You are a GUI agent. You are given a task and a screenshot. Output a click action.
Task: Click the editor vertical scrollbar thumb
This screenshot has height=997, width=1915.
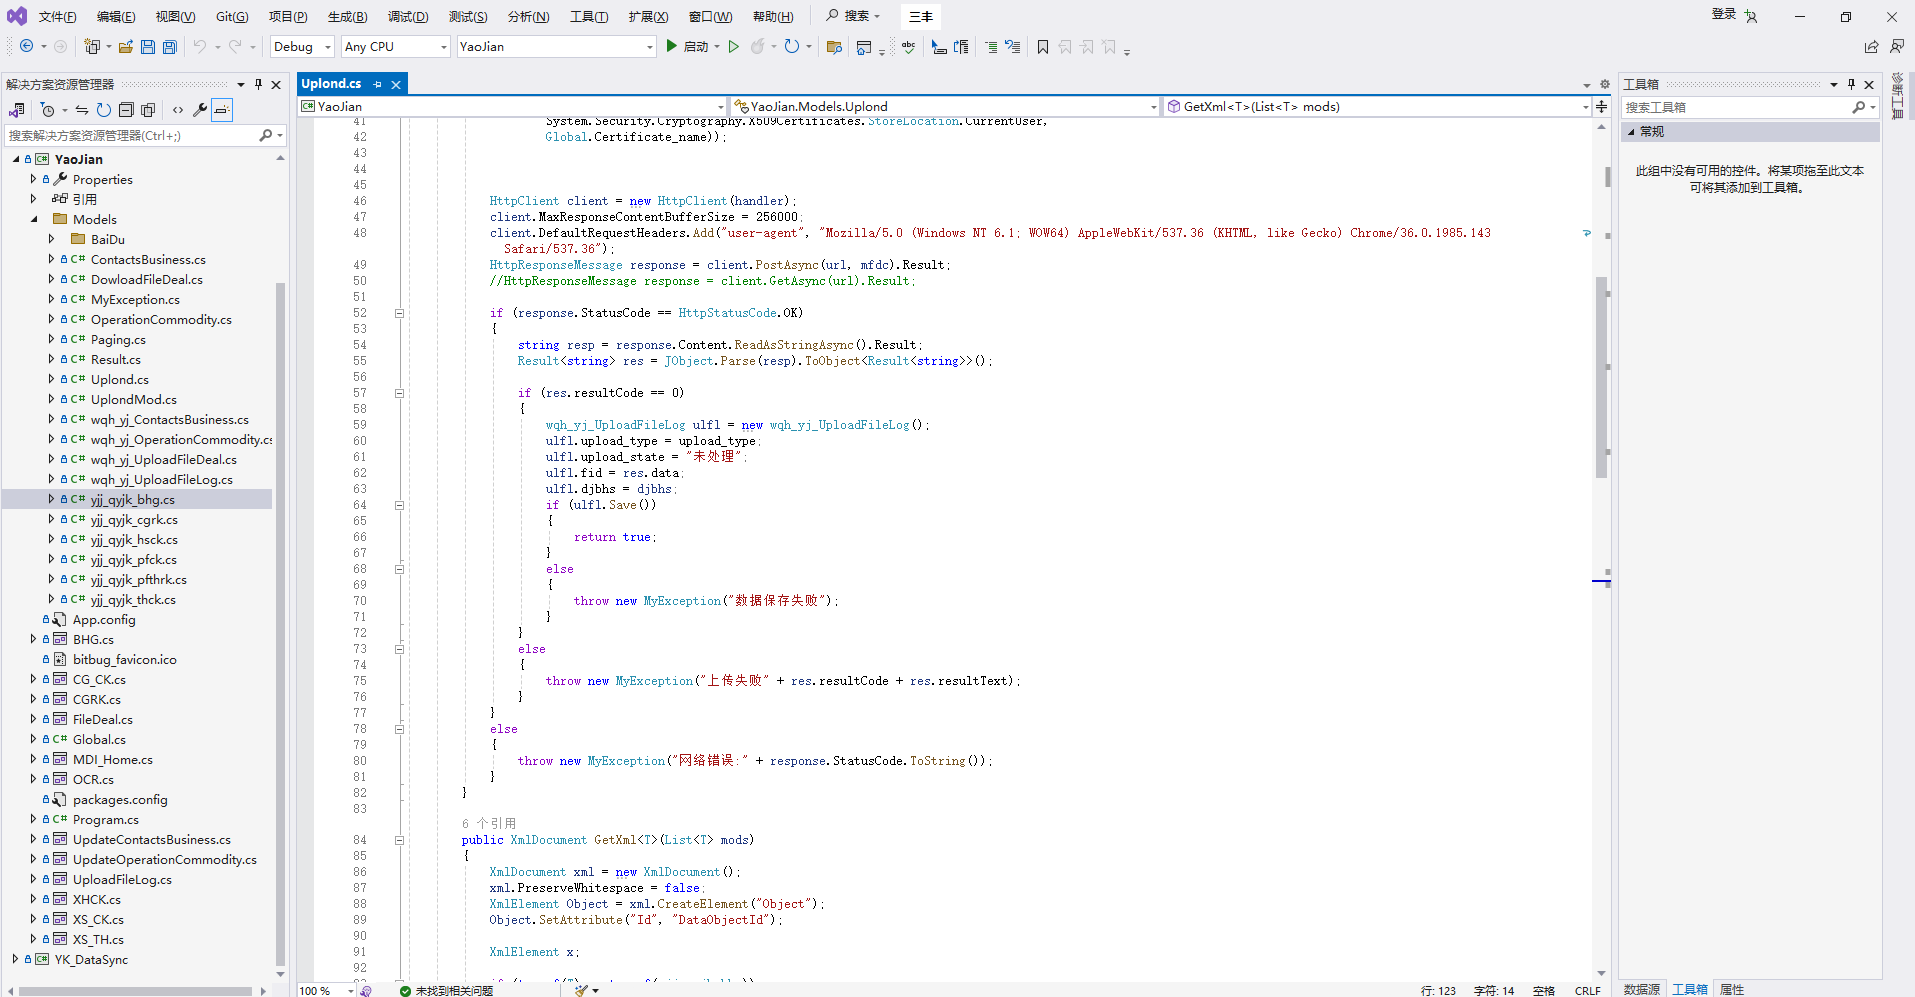click(x=1601, y=378)
